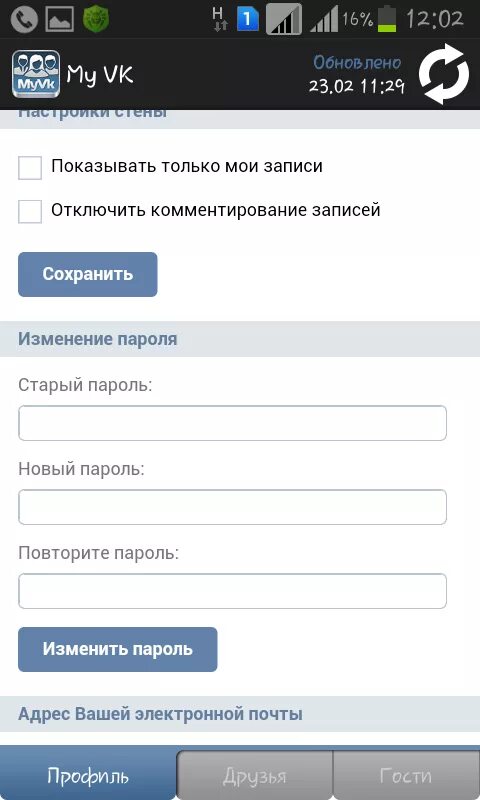Tap the refresh sync arrows icon

coord(444,74)
